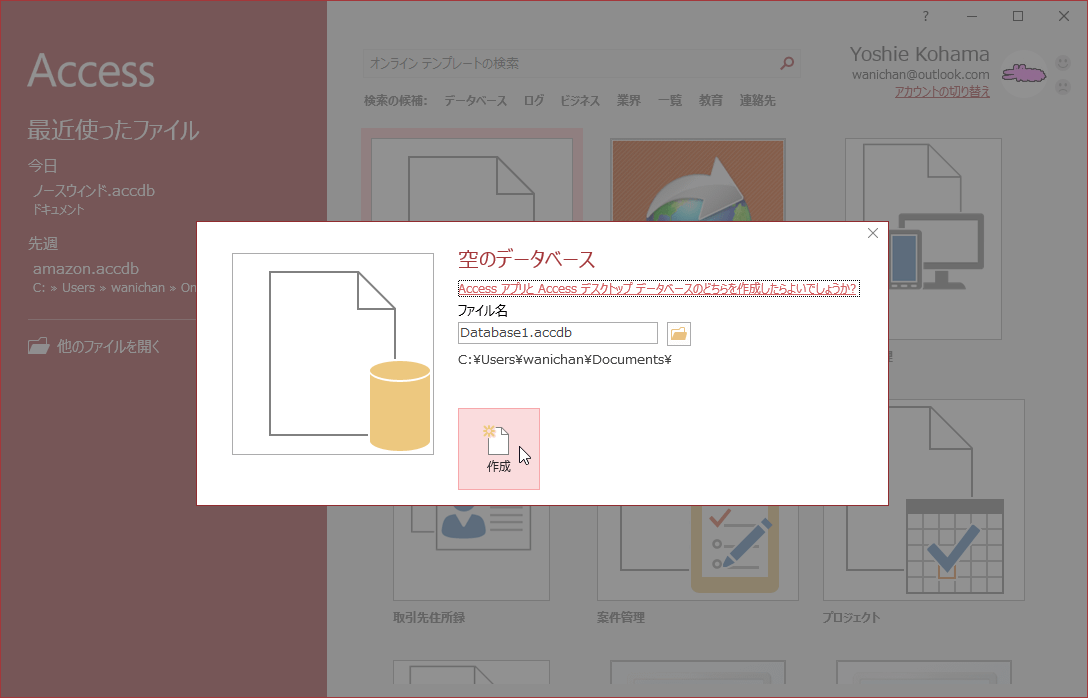1088x698 pixels.
Task: Click the blank database preview image
Action: (333, 354)
